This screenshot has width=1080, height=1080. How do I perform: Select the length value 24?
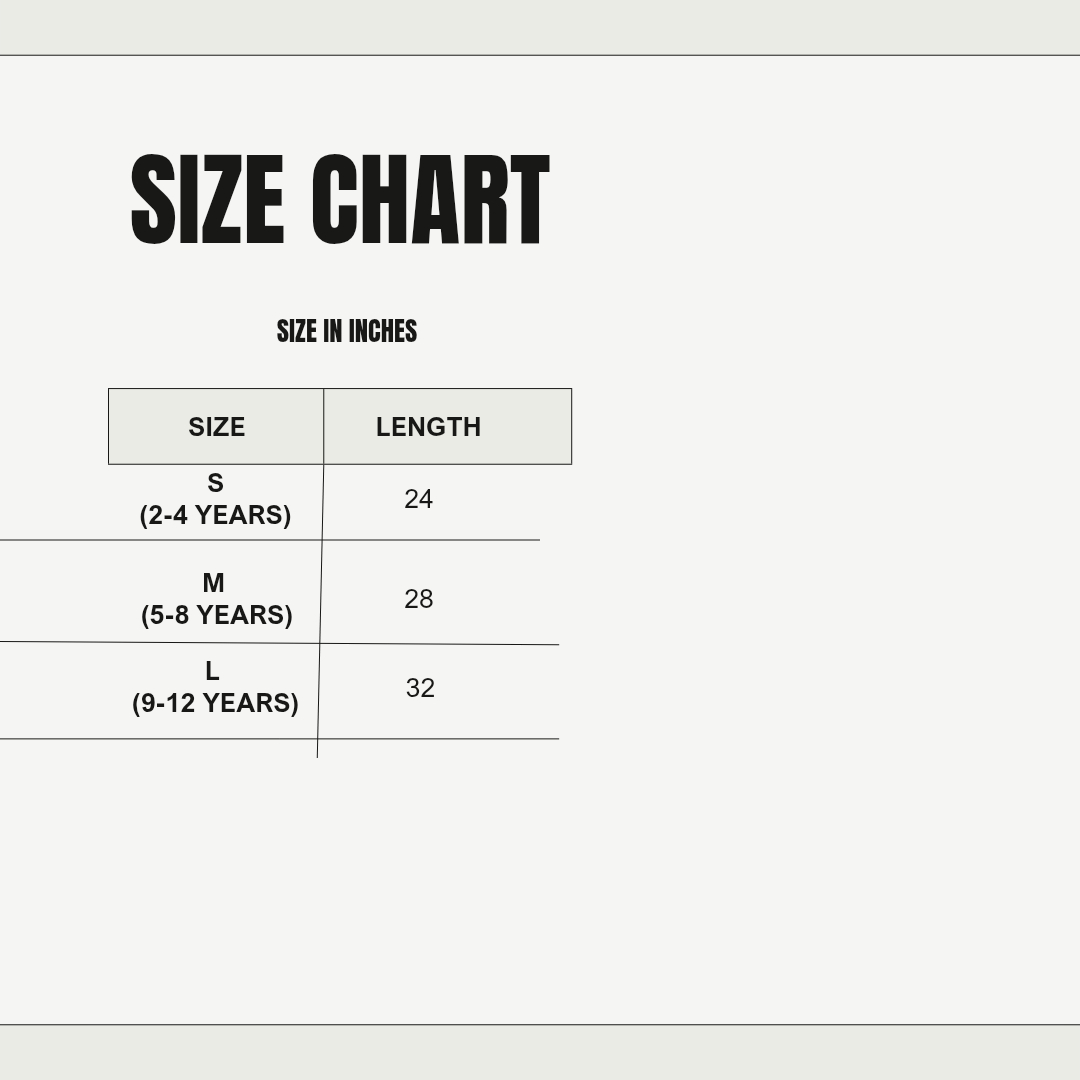pos(418,499)
